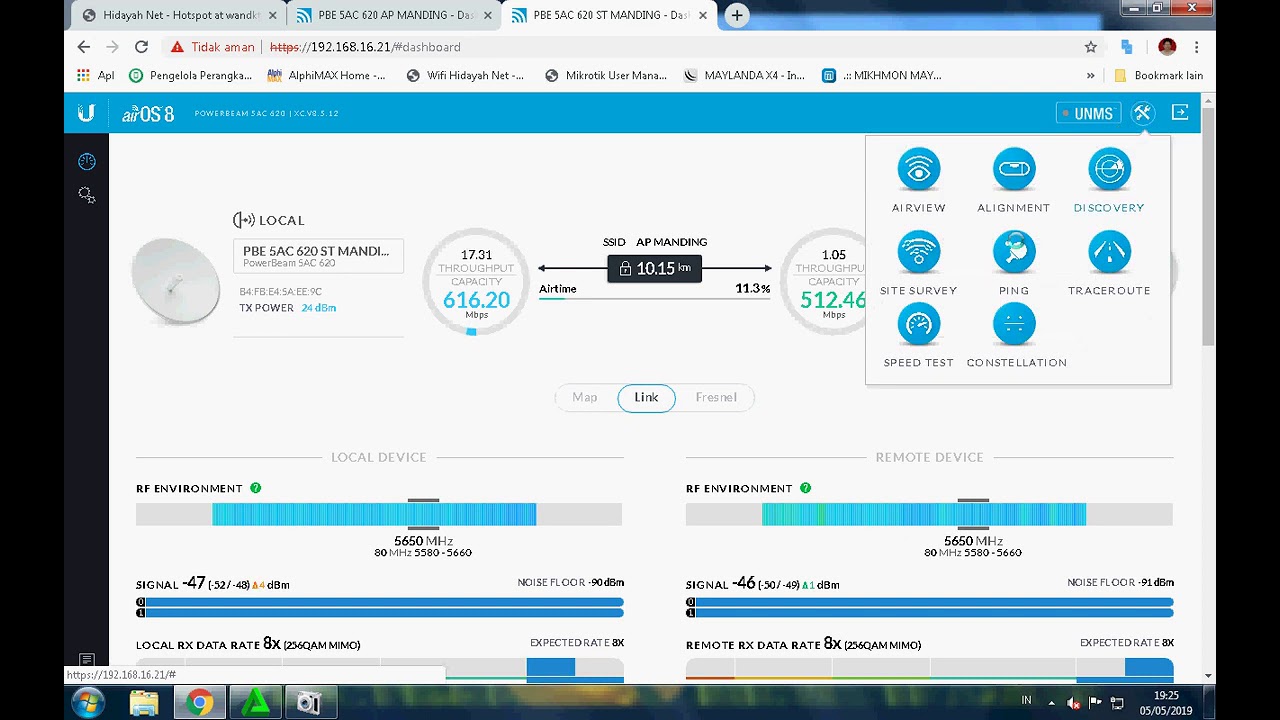Viewport: 1280px width, 720px height.
Task: Select the Fresnel view tab
Action: click(x=716, y=397)
